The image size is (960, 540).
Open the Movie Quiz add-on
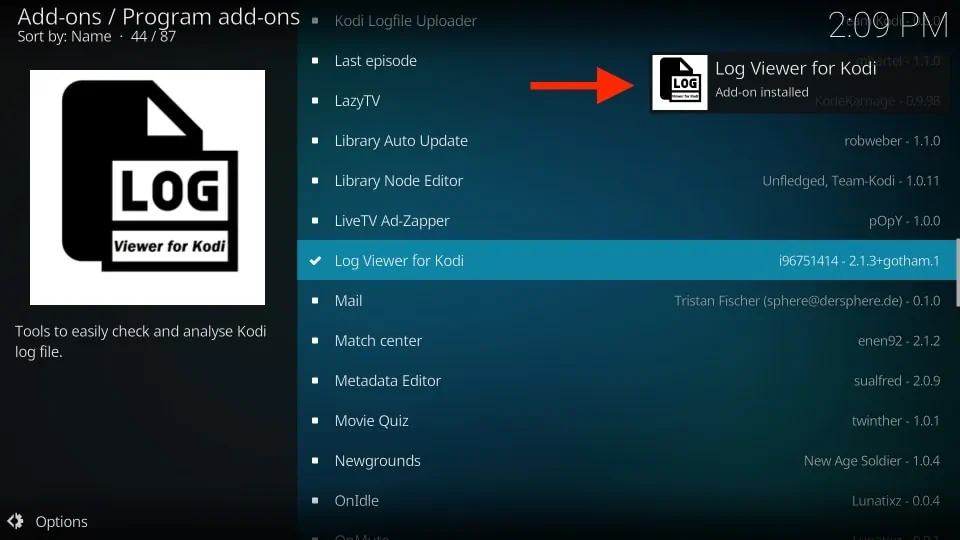pos(628,421)
